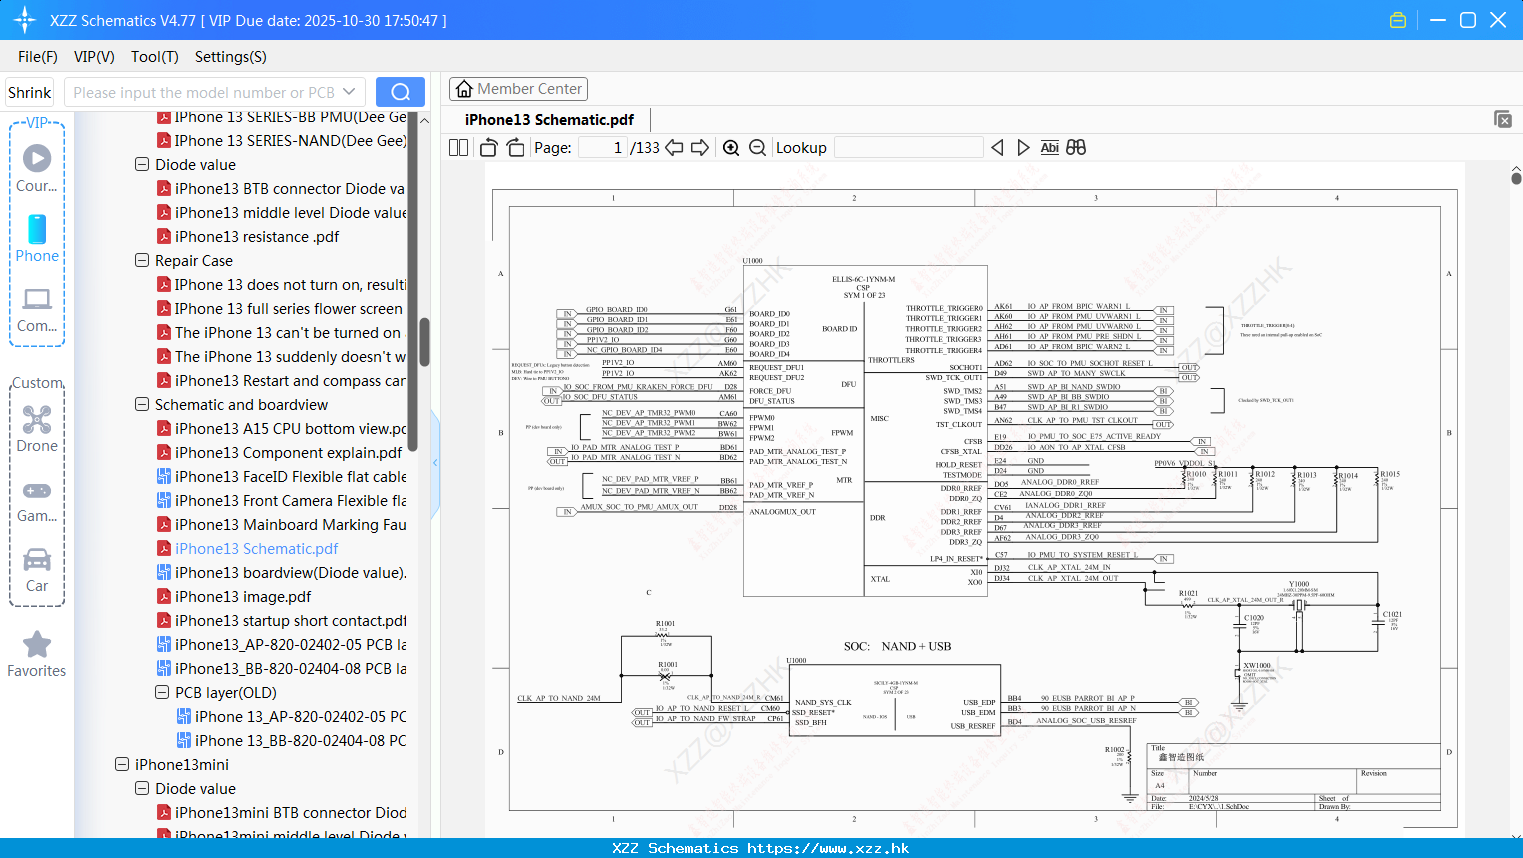This screenshot has width=1523, height=858.
Task: Click the blue search button
Action: (400, 92)
